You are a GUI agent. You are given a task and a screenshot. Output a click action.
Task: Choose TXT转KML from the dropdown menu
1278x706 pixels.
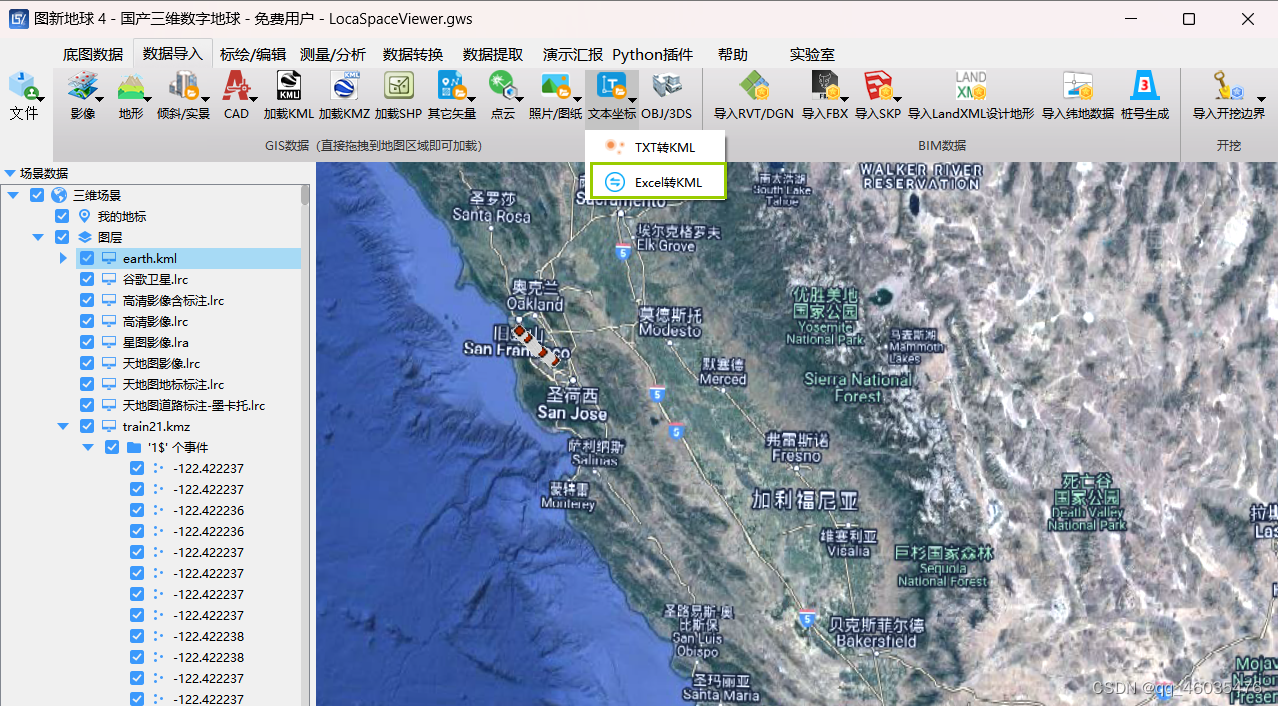click(656, 147)
